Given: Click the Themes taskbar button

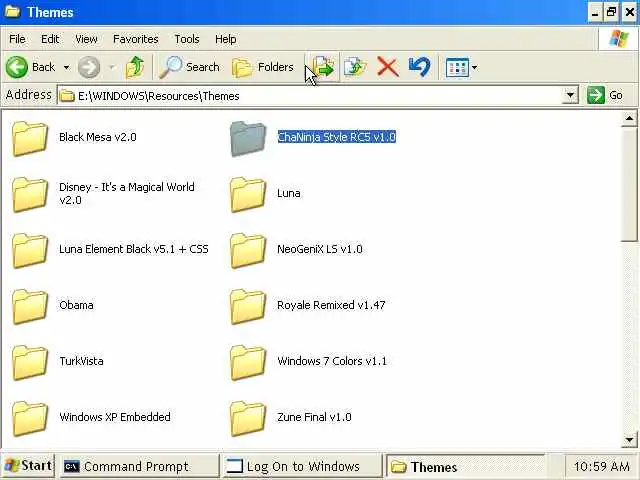Looking at the screenshot, I should pyautogui.click(x=464, y=467).
